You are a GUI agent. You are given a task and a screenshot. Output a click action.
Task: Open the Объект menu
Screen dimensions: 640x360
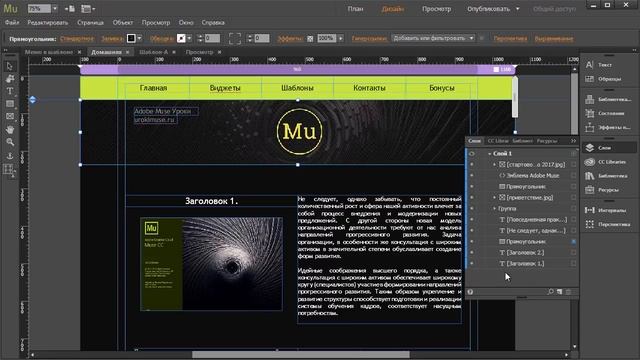[x=122, y=22]
